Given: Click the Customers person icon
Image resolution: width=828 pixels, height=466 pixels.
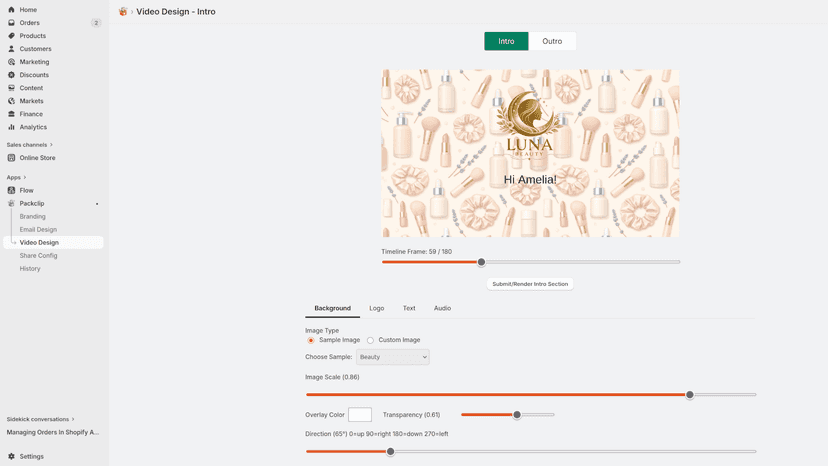Looking at the screenshot, I should pos(11,49).
